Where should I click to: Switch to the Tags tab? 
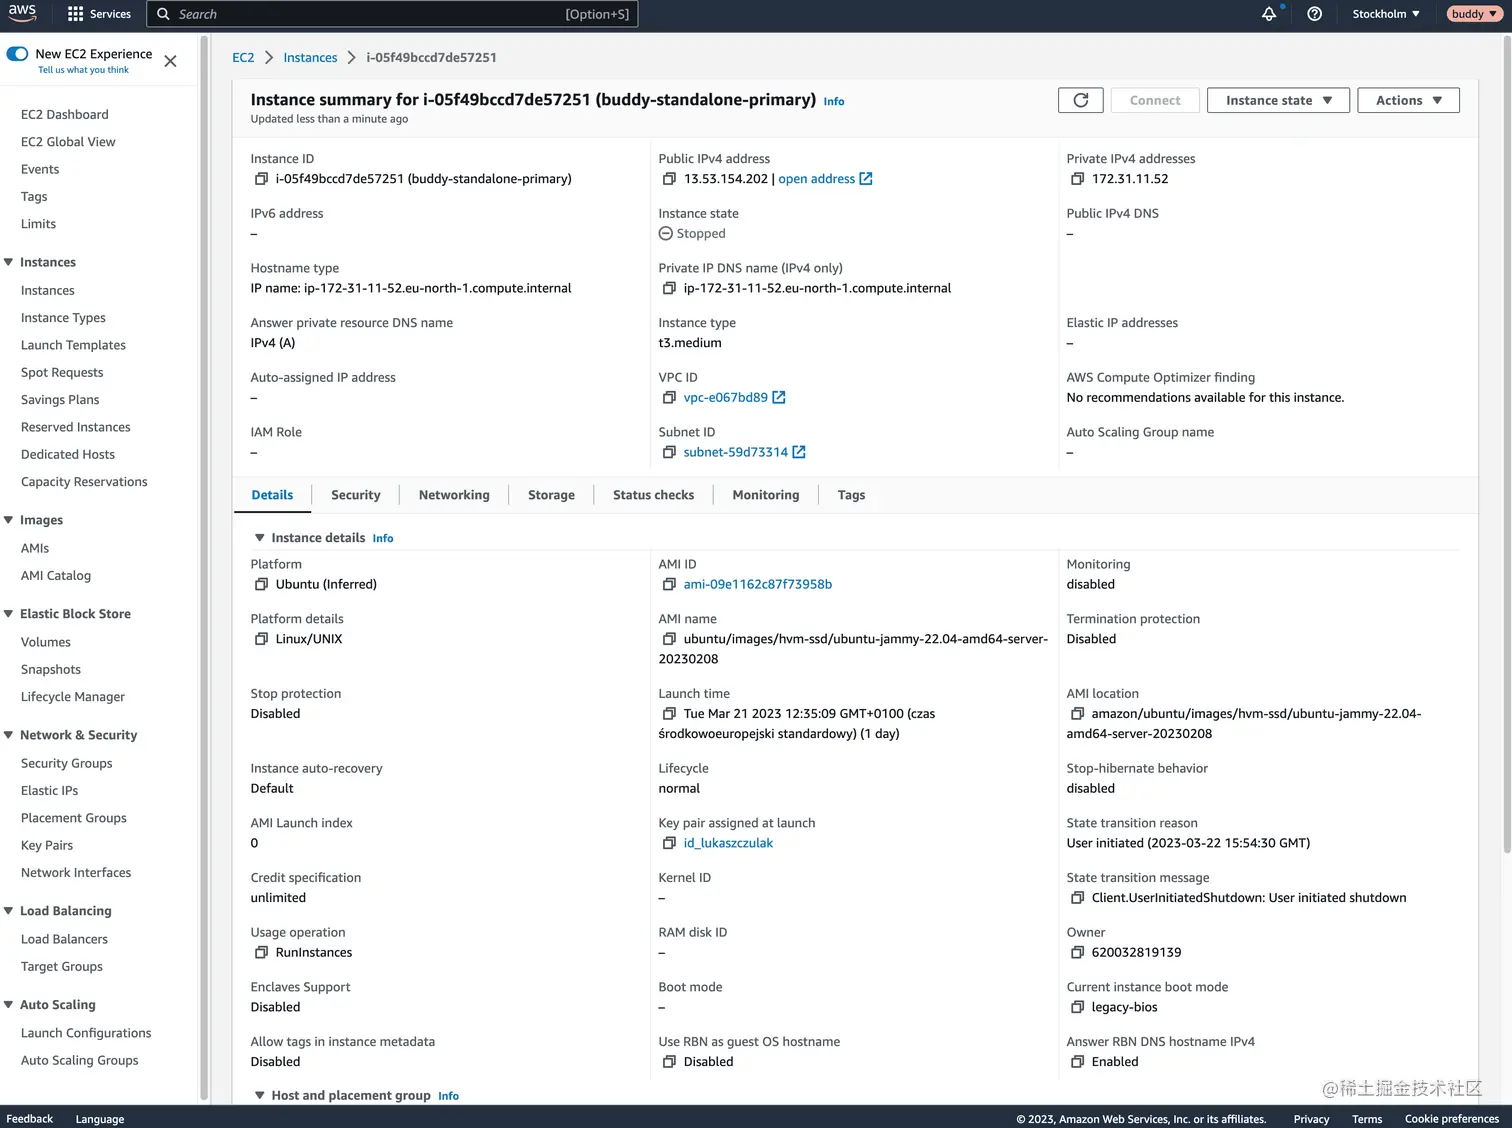click(x=851, y=495)
